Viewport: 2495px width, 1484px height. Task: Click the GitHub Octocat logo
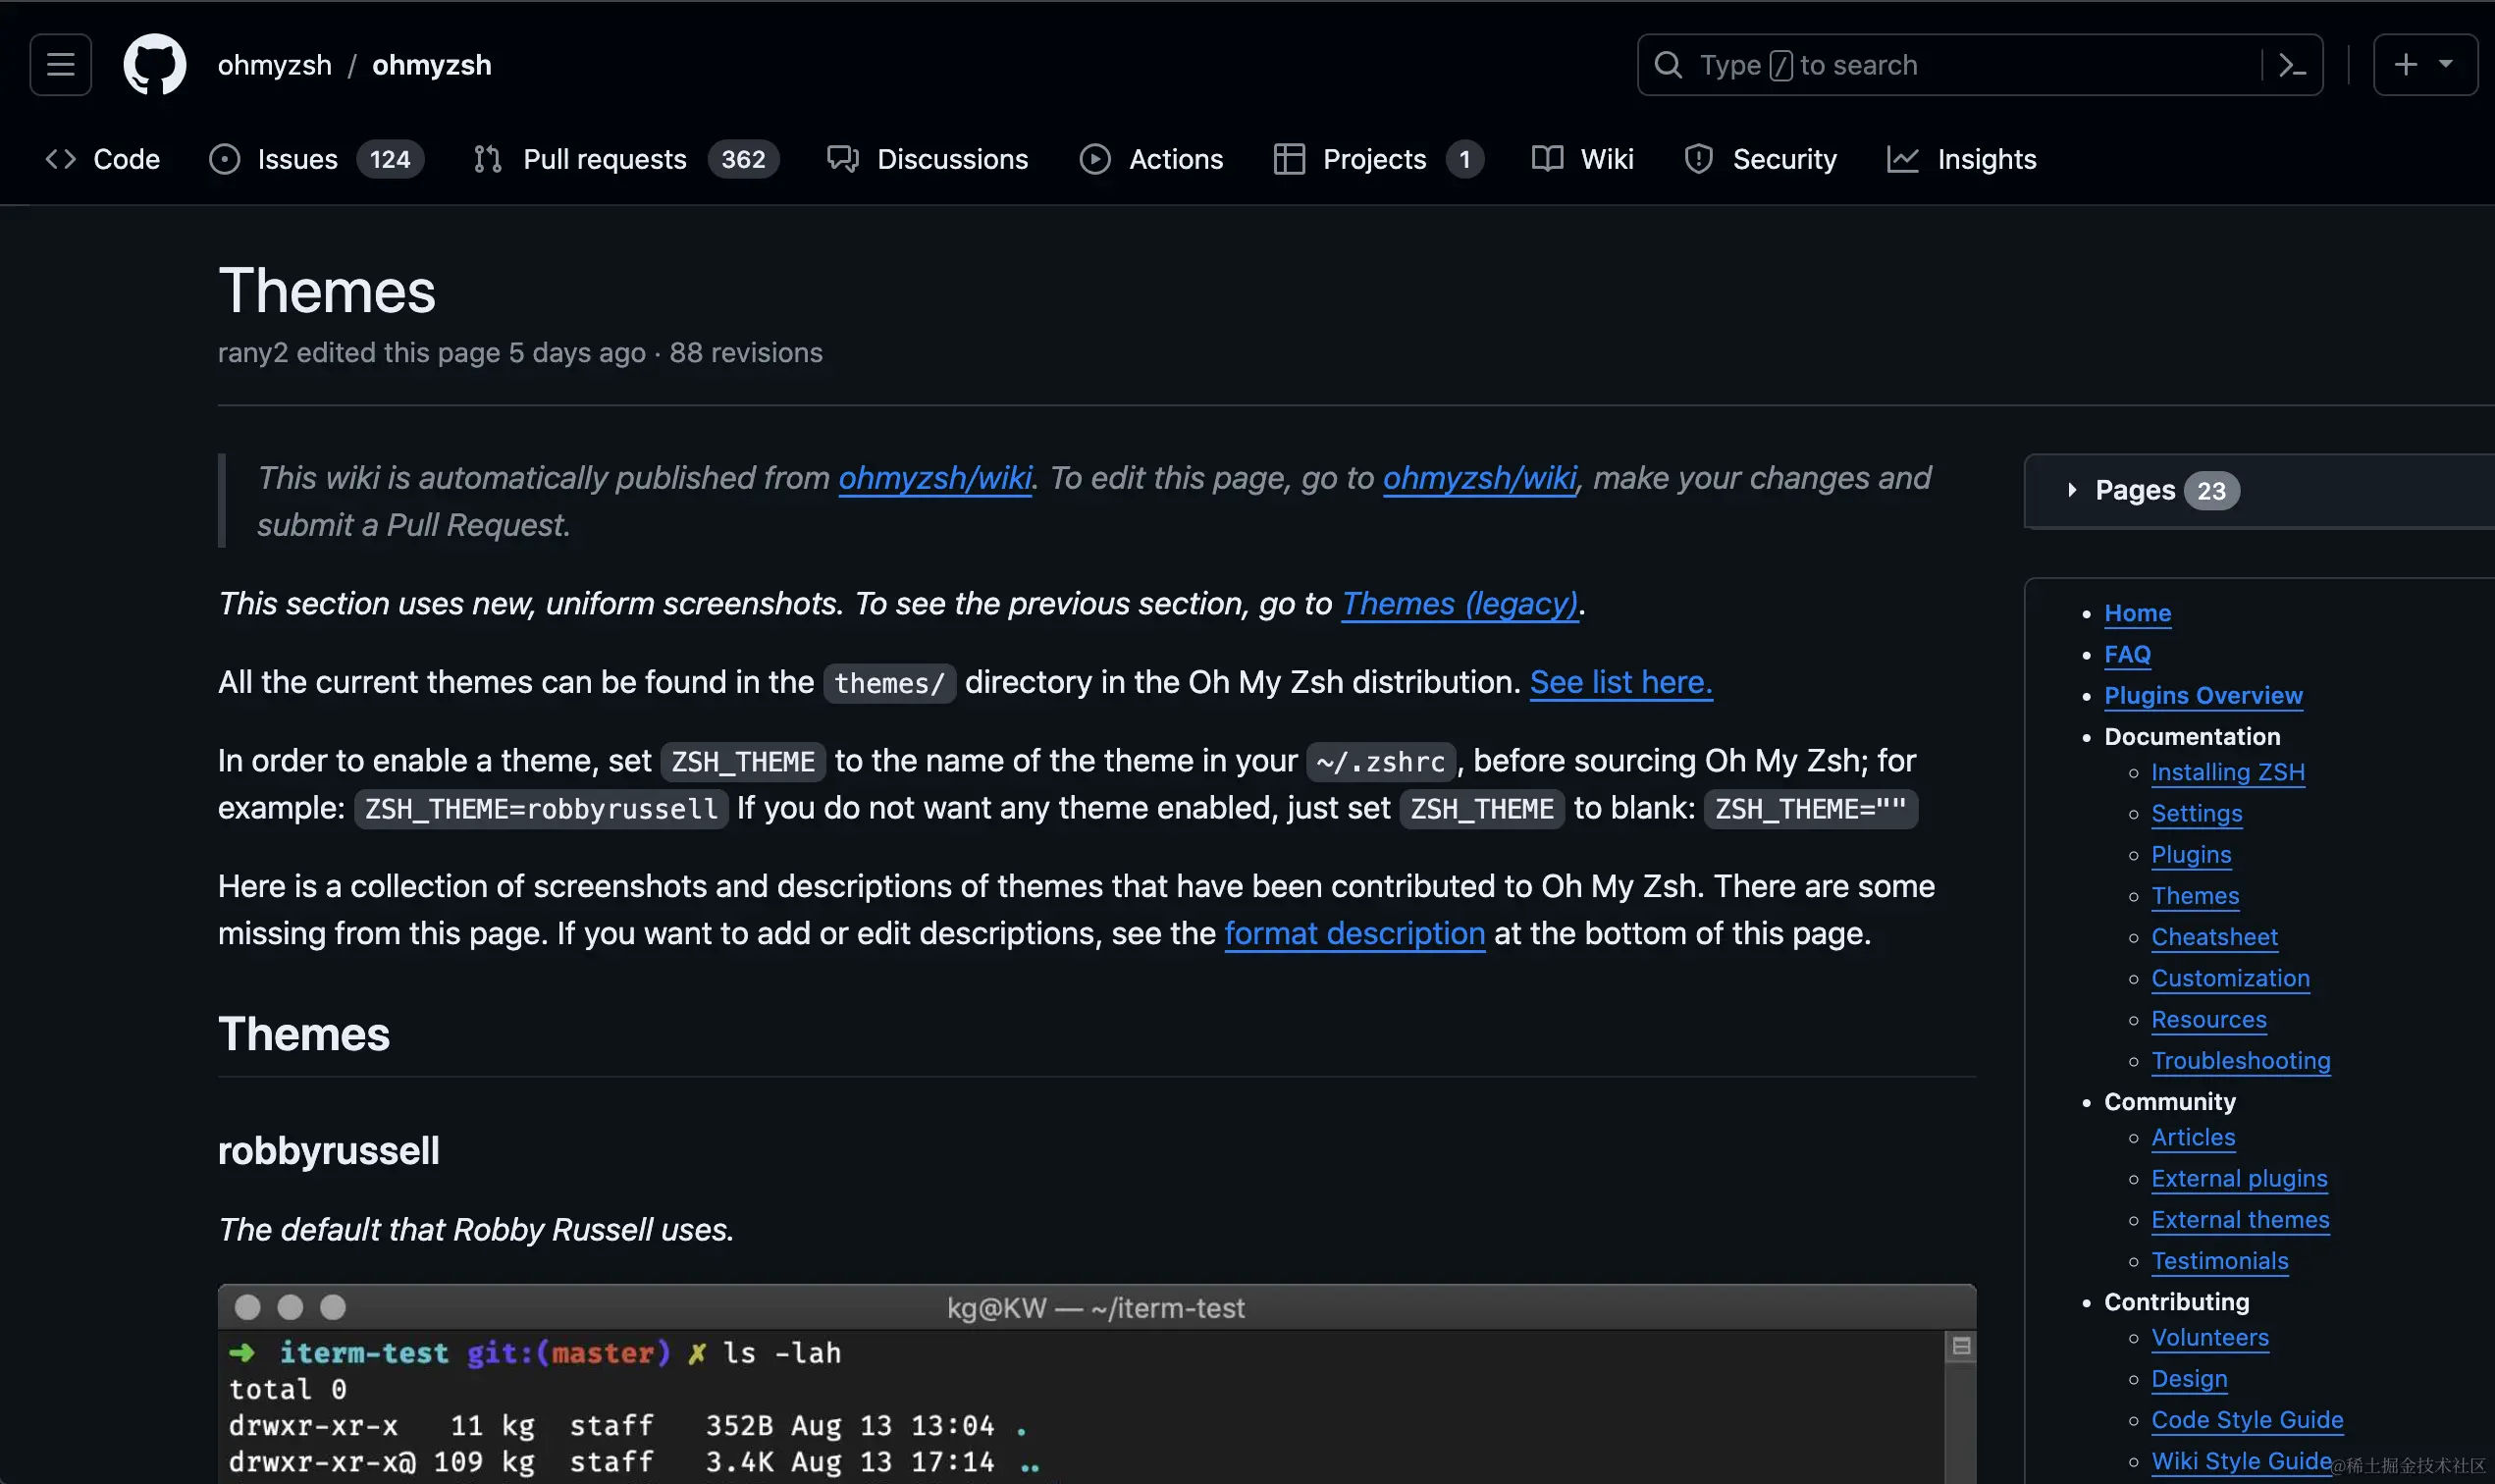click(154, 65)
